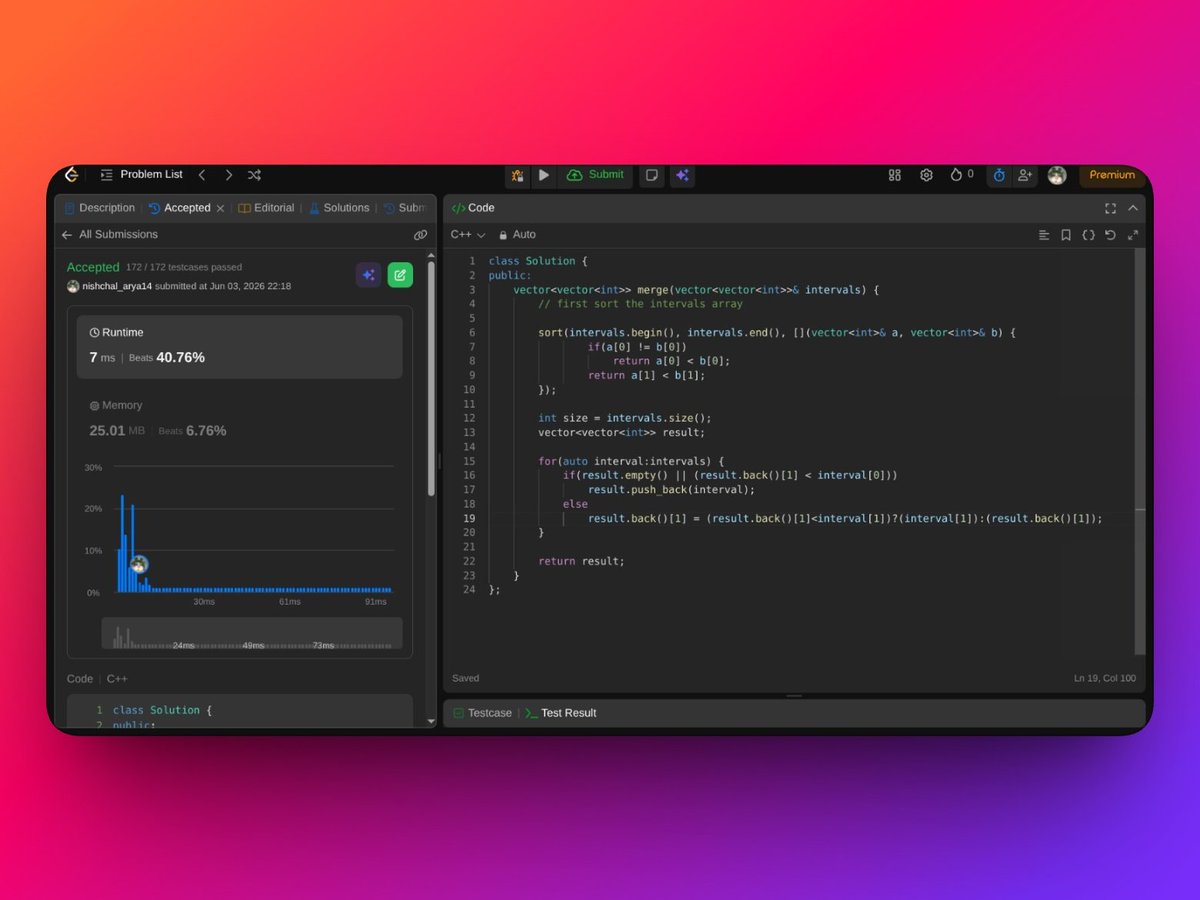Go to the next problem arrow

[228, 175]
